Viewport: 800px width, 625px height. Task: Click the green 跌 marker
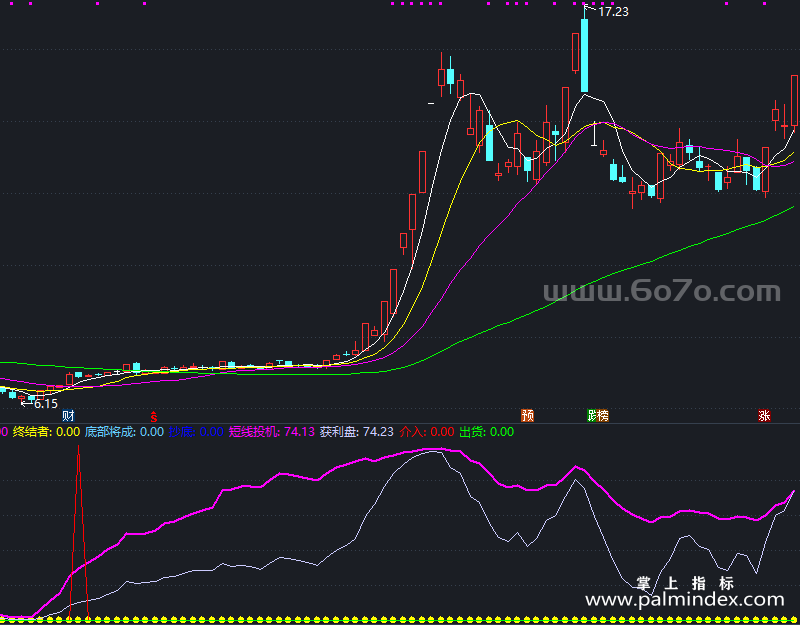point(592,416)
